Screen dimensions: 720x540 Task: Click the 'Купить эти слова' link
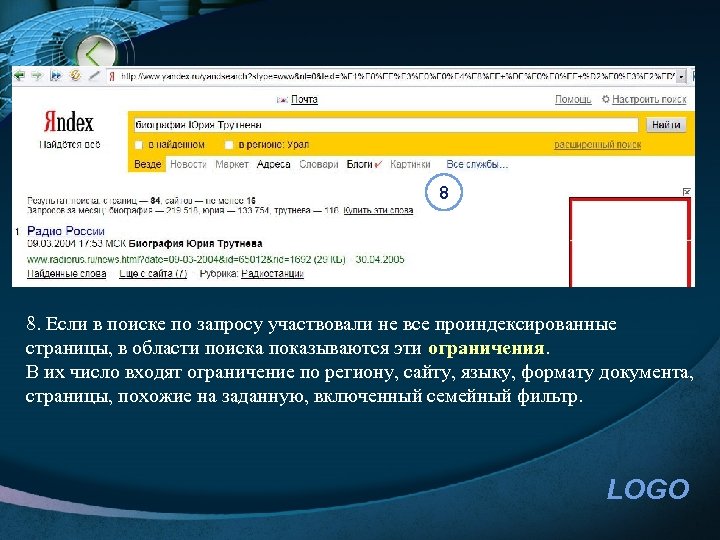click(378, 210)
